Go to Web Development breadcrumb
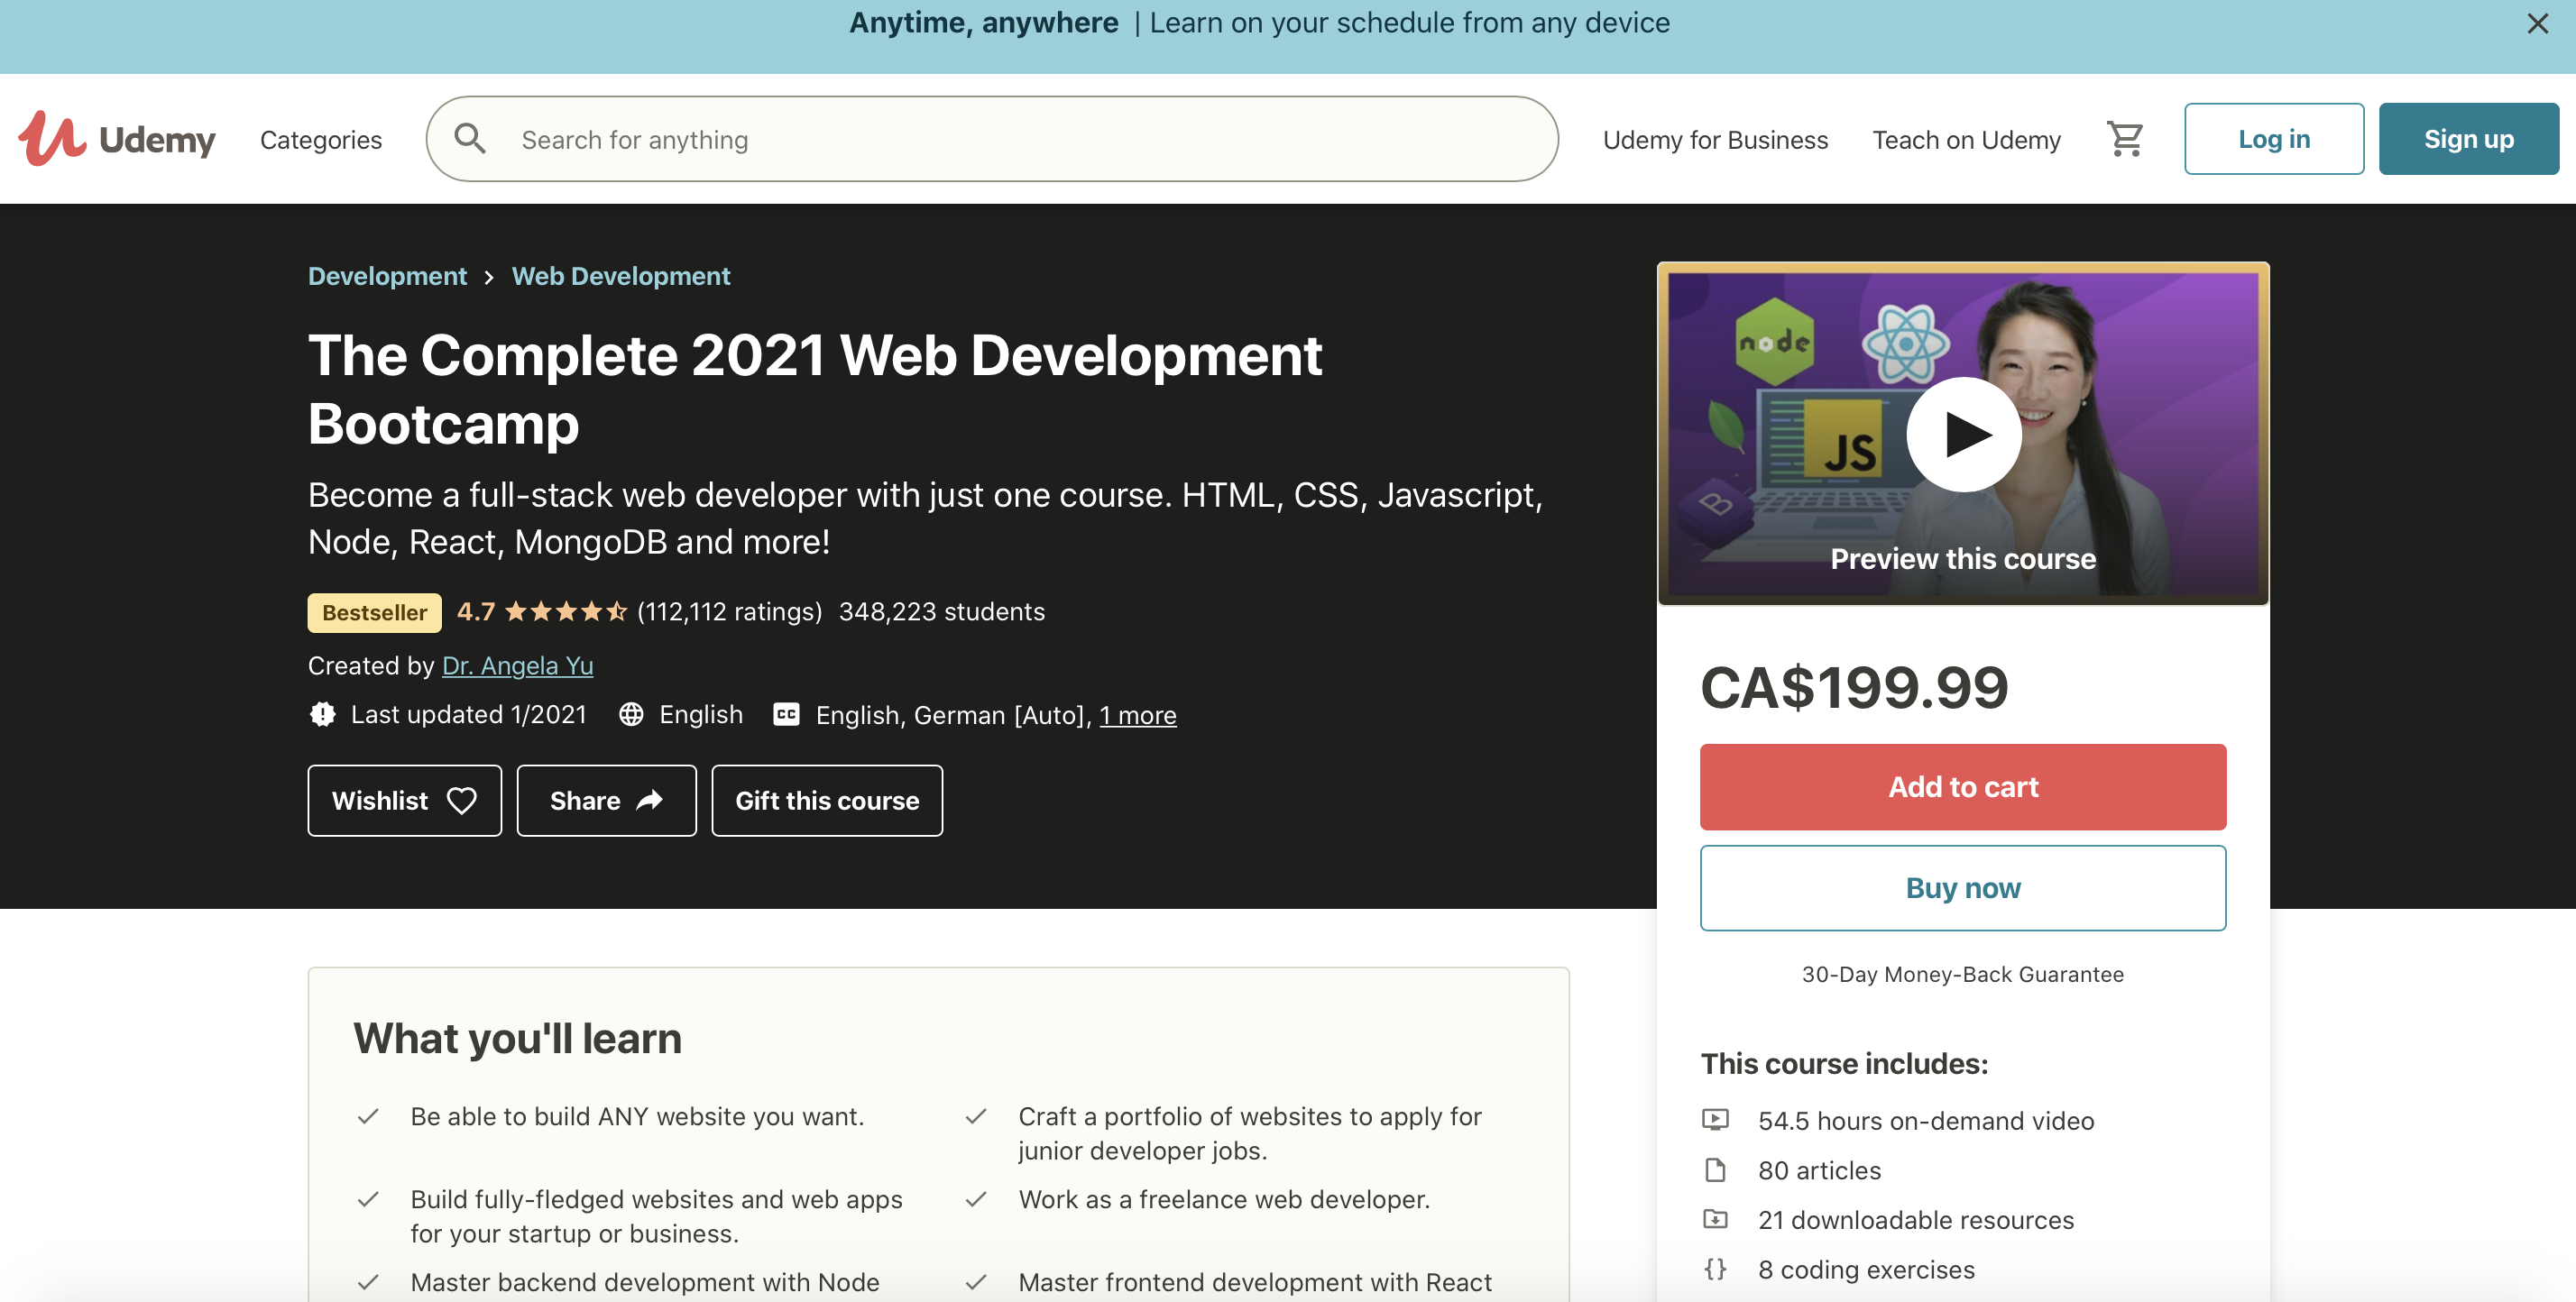The height and width of the screenshot is (1302, 2576). (621, 276)
